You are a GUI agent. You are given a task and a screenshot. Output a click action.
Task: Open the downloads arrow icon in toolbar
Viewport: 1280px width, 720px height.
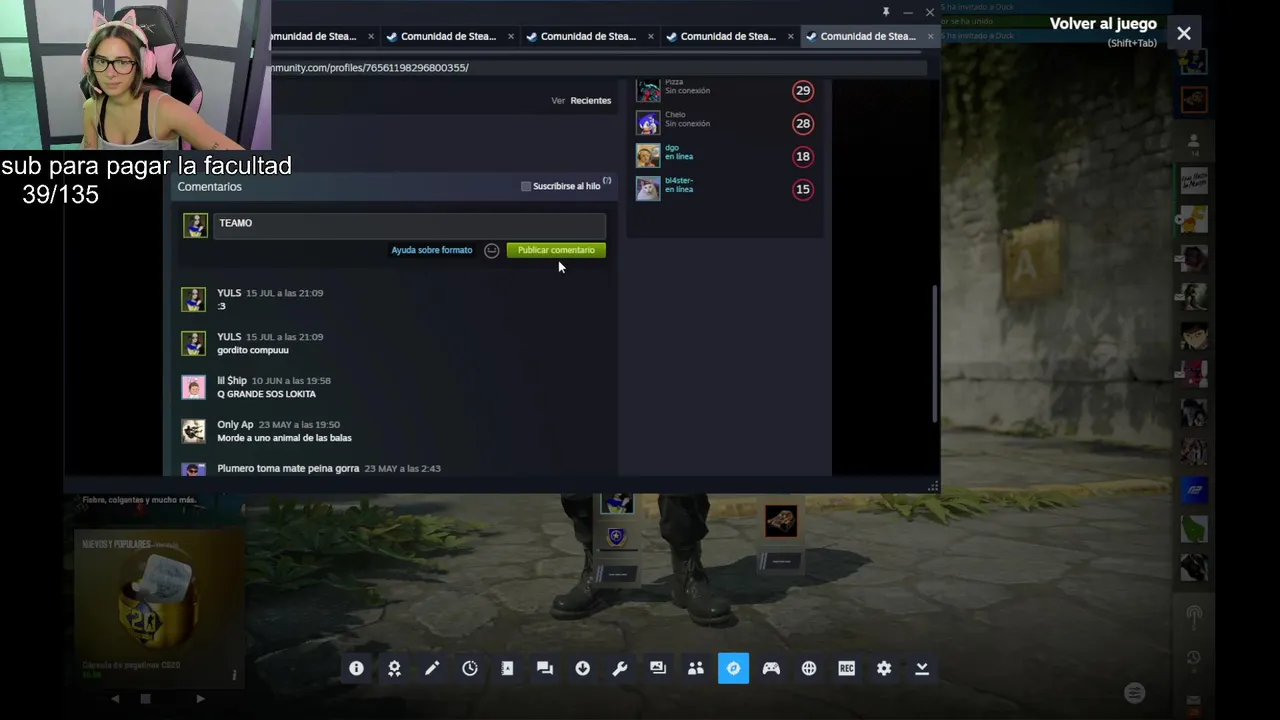point(583,668)
